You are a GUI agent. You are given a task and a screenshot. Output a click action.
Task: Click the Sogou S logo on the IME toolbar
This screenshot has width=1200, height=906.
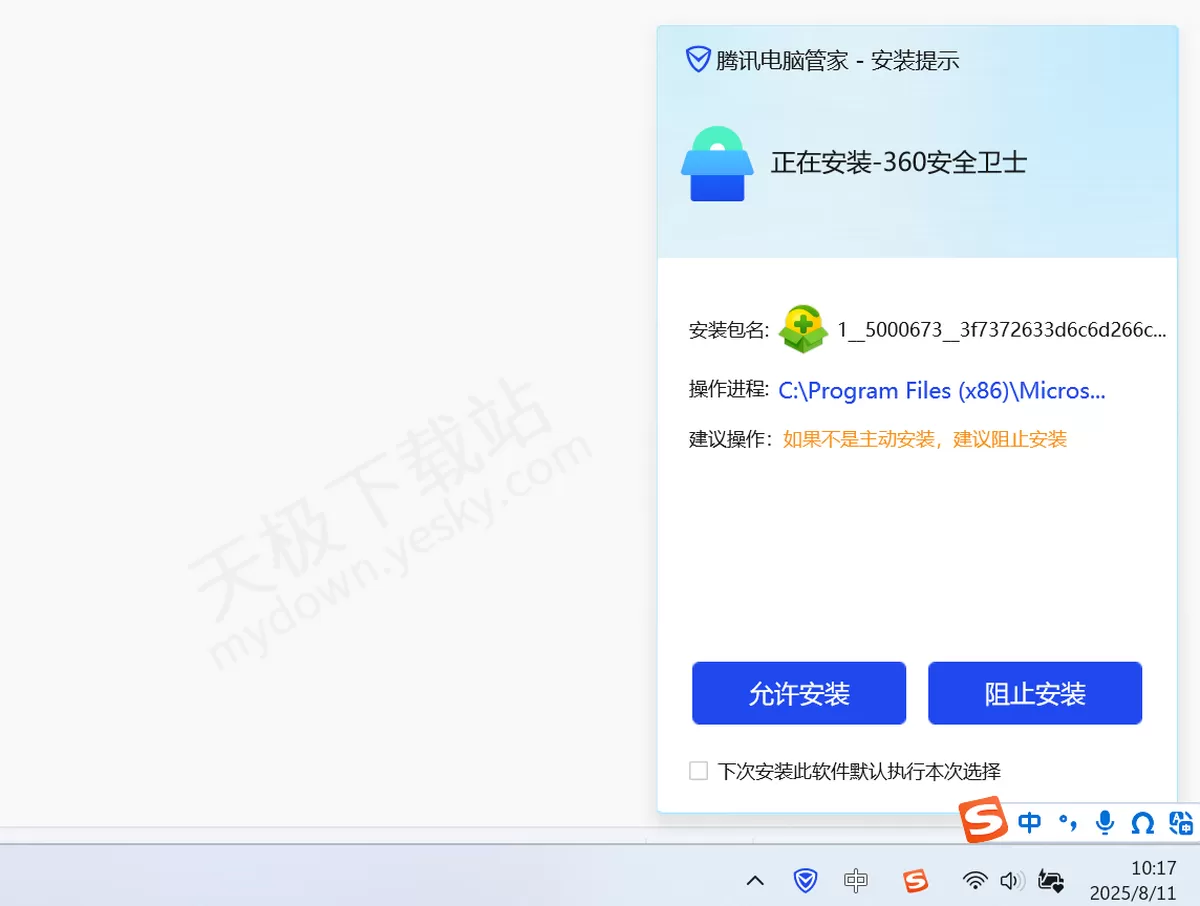[x=983, y=821]
